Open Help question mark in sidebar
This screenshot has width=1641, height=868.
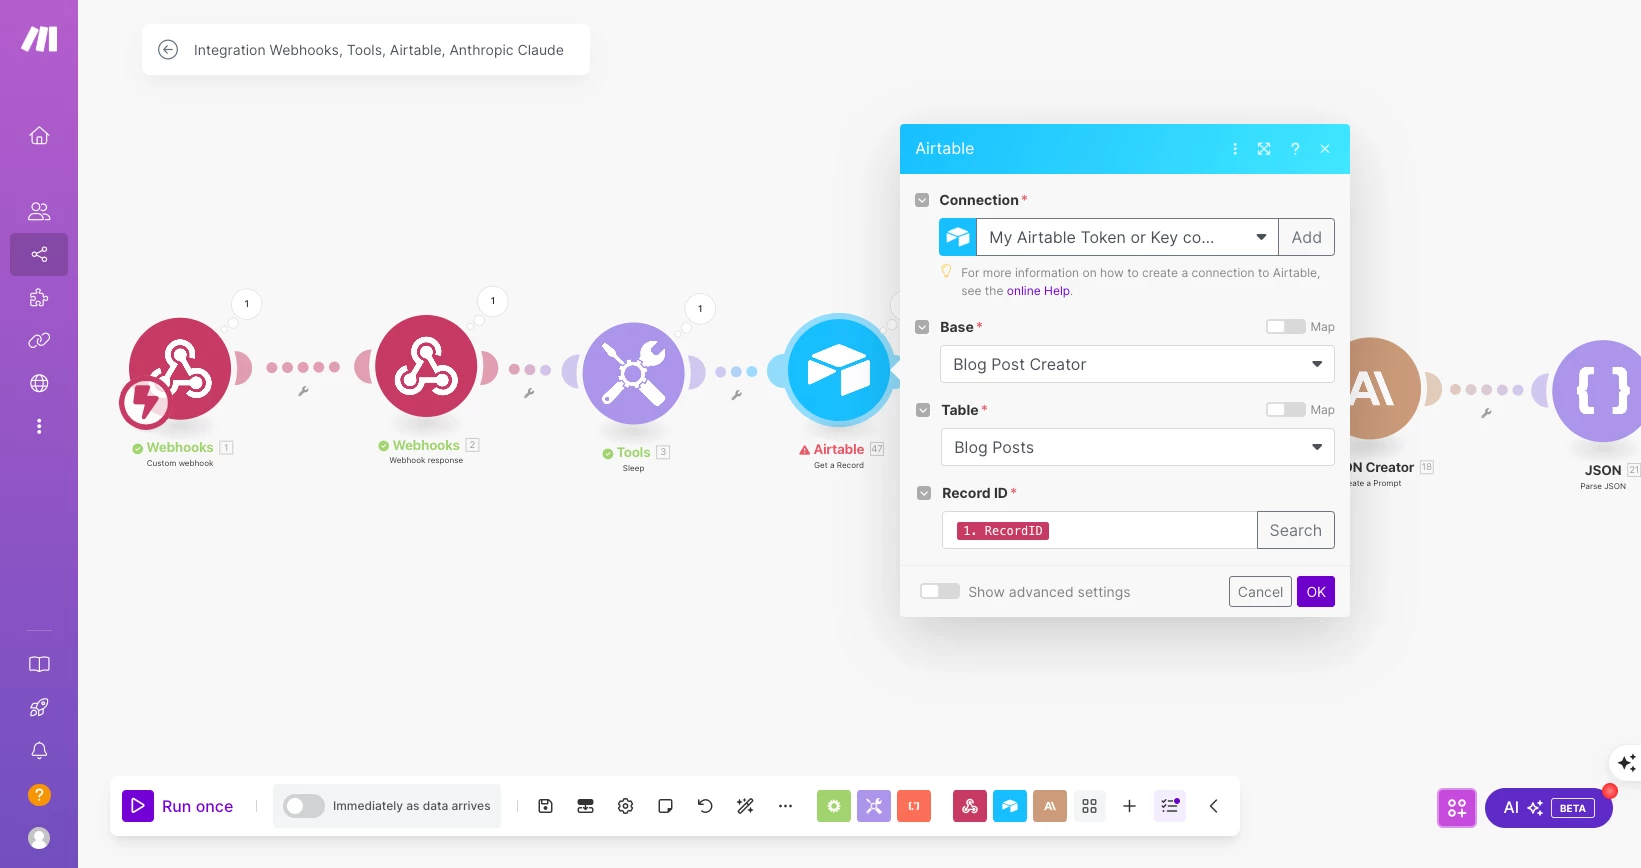(x=39, y=795)
